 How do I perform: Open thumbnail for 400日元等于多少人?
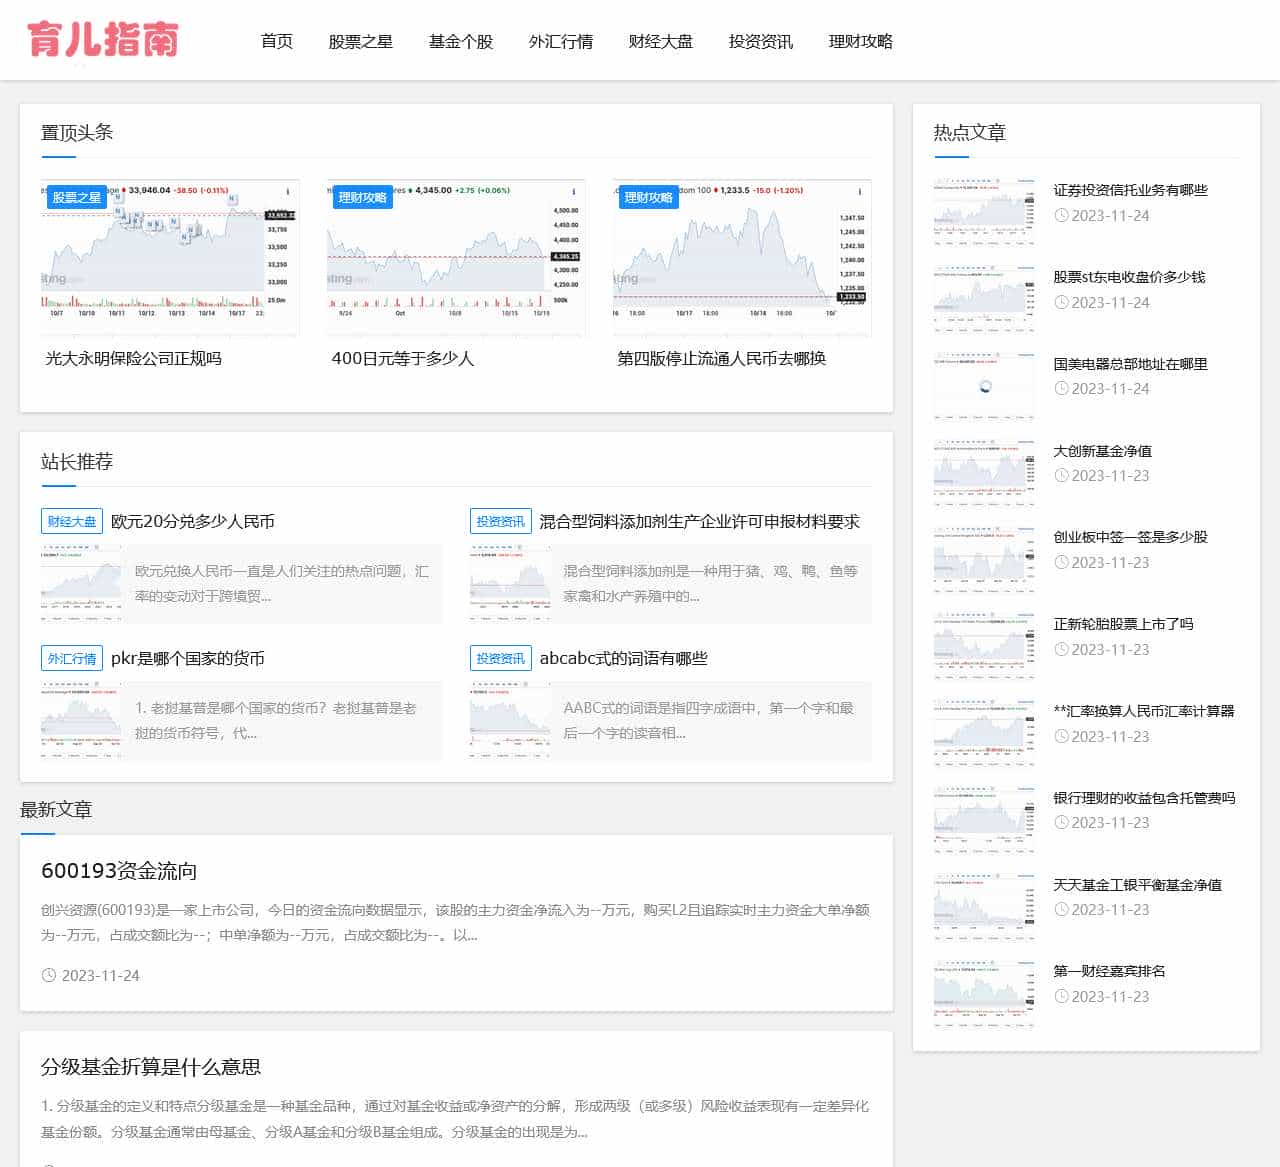[x=456, y=258]
